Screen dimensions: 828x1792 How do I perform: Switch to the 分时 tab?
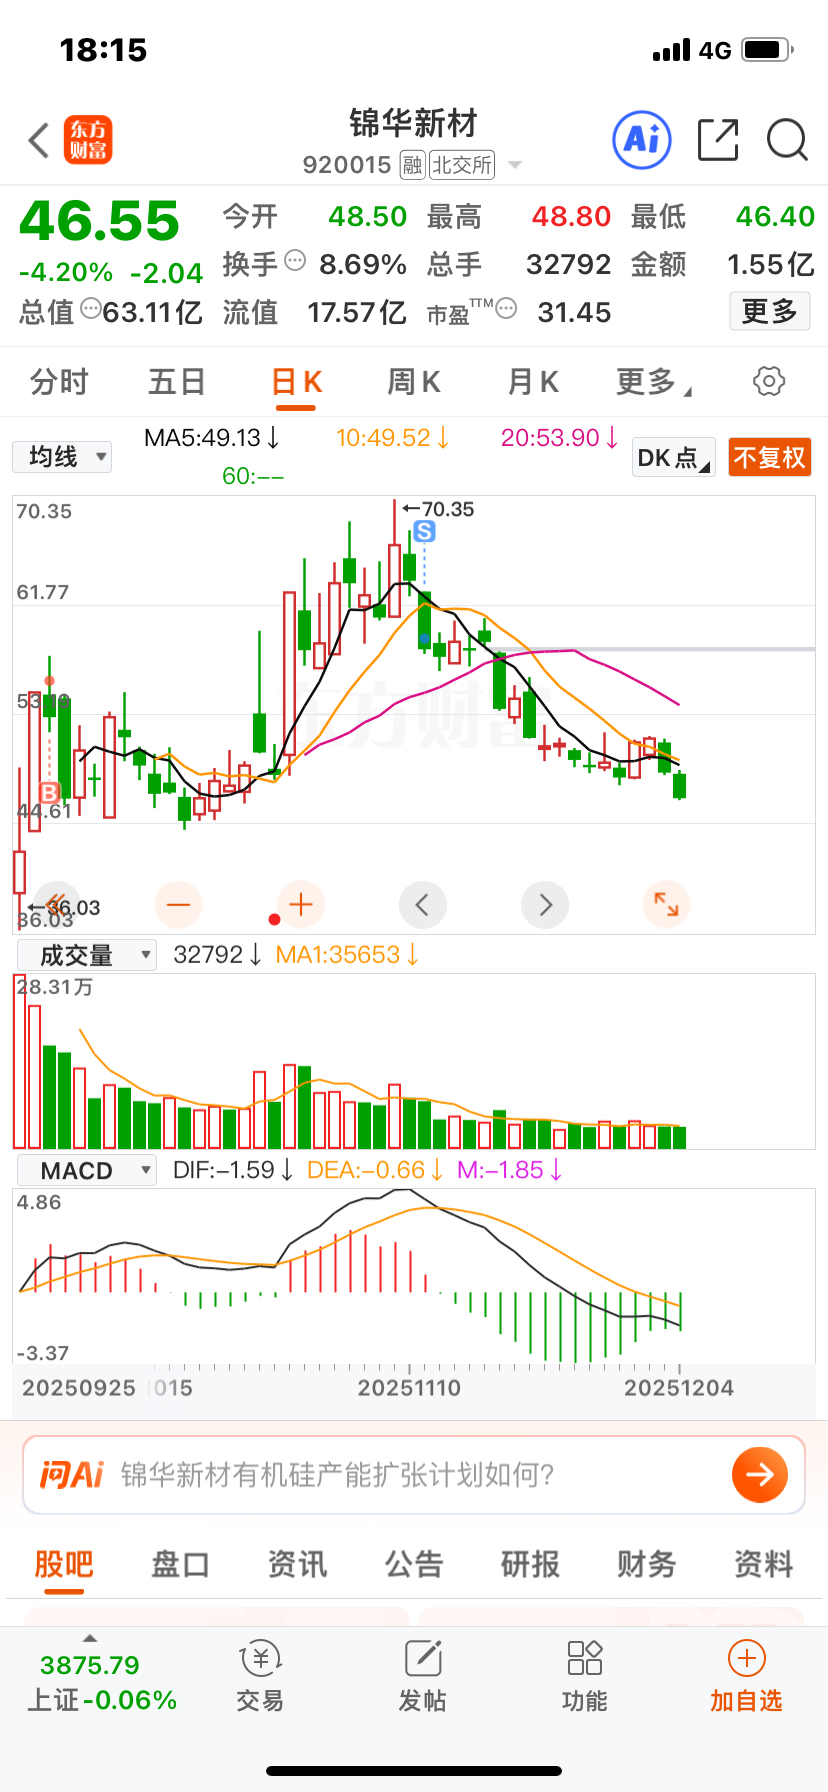pos(59,382)
